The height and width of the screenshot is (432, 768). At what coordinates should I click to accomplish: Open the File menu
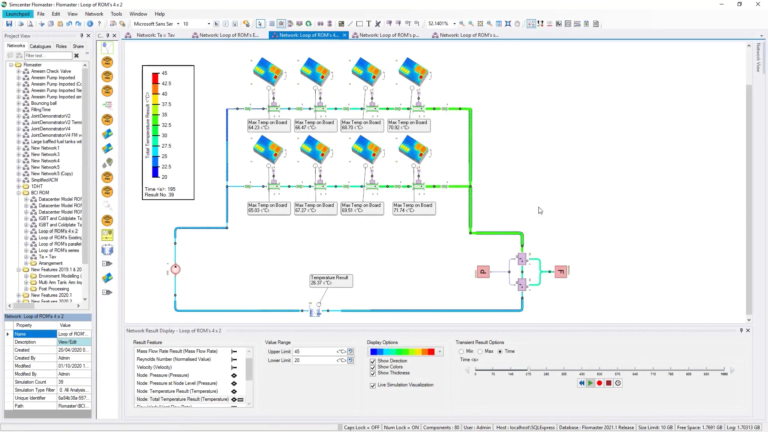tap(41, 14)
